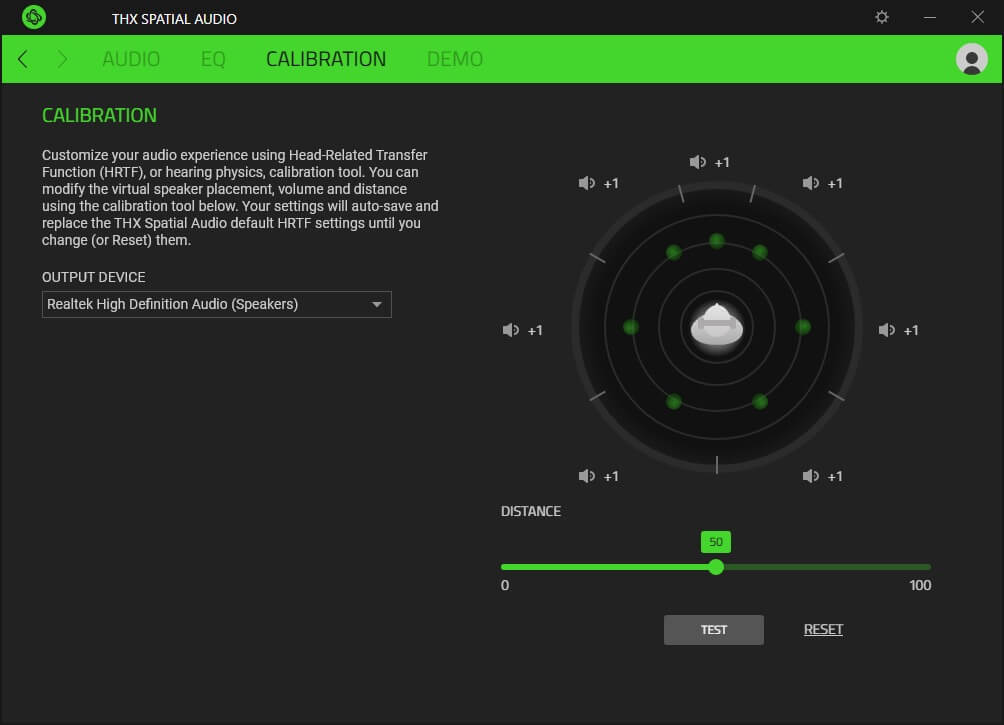This screenshot has width=1004, height=725.
Task: Open settings via the gear icon
Action: coord(881,17)
